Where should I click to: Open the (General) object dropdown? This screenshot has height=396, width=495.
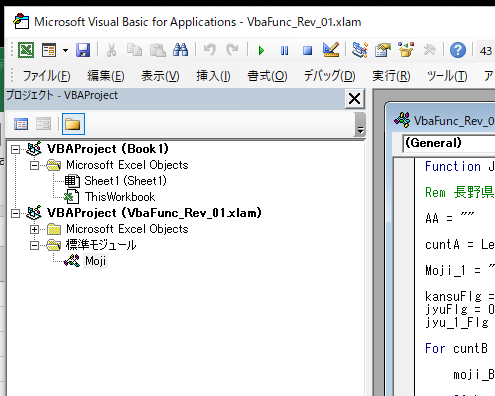point(449,143)
